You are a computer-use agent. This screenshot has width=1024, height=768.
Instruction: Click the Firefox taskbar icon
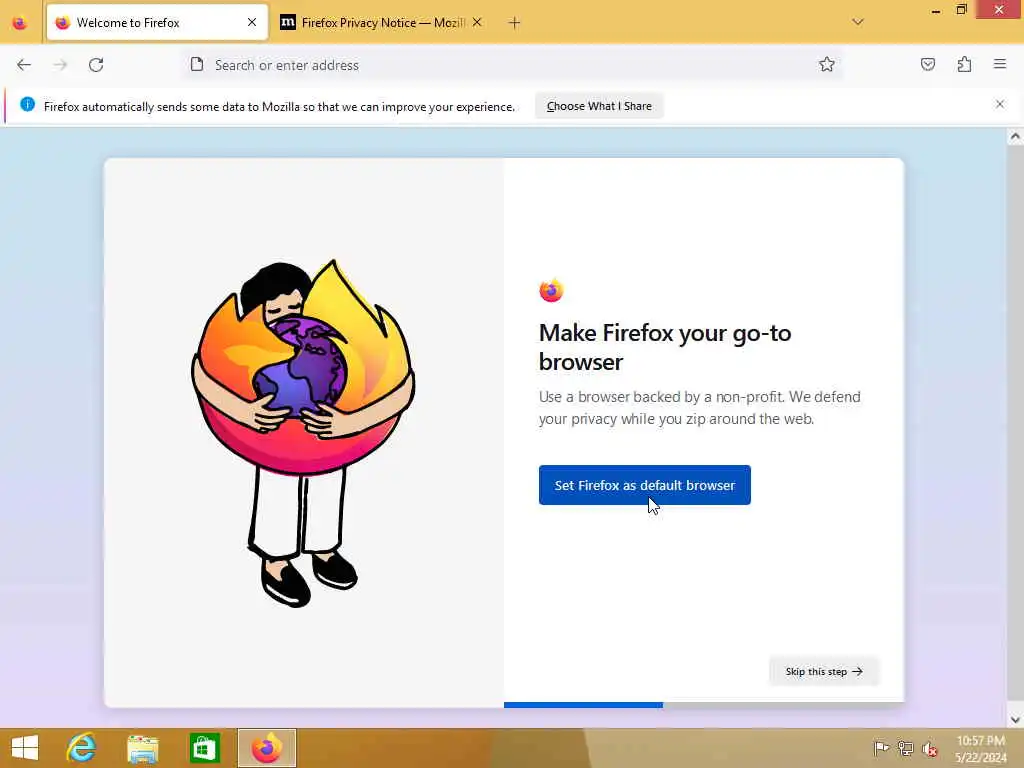[x=266, y=748]
